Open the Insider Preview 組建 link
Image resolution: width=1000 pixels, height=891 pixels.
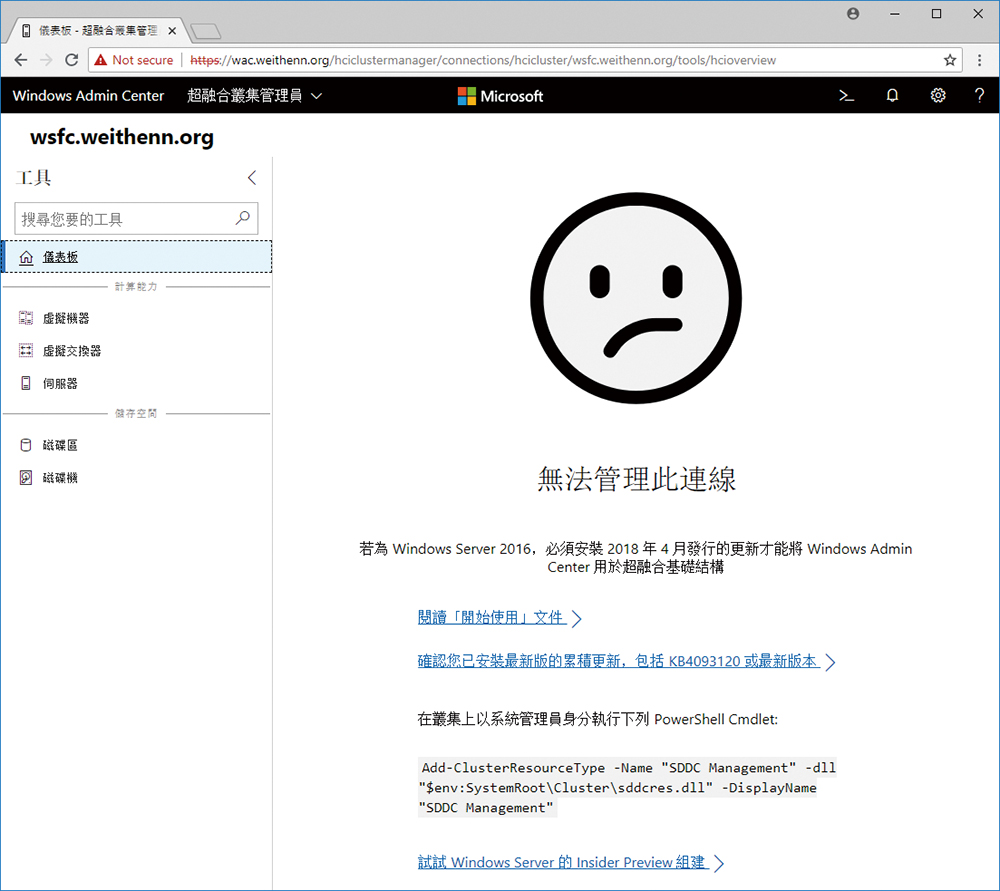pos(571,863)
